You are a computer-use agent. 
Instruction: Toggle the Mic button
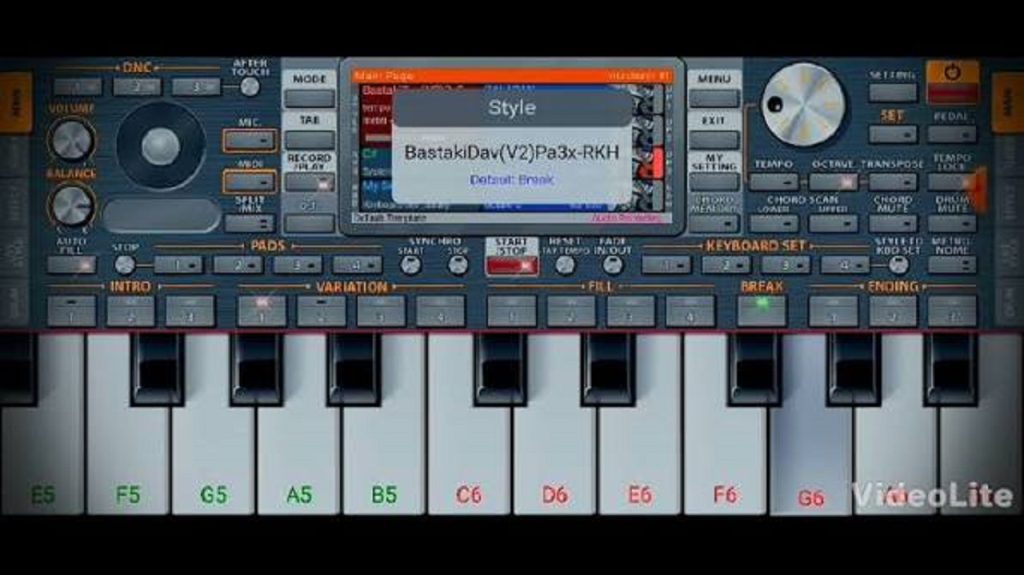coord(249,140)
